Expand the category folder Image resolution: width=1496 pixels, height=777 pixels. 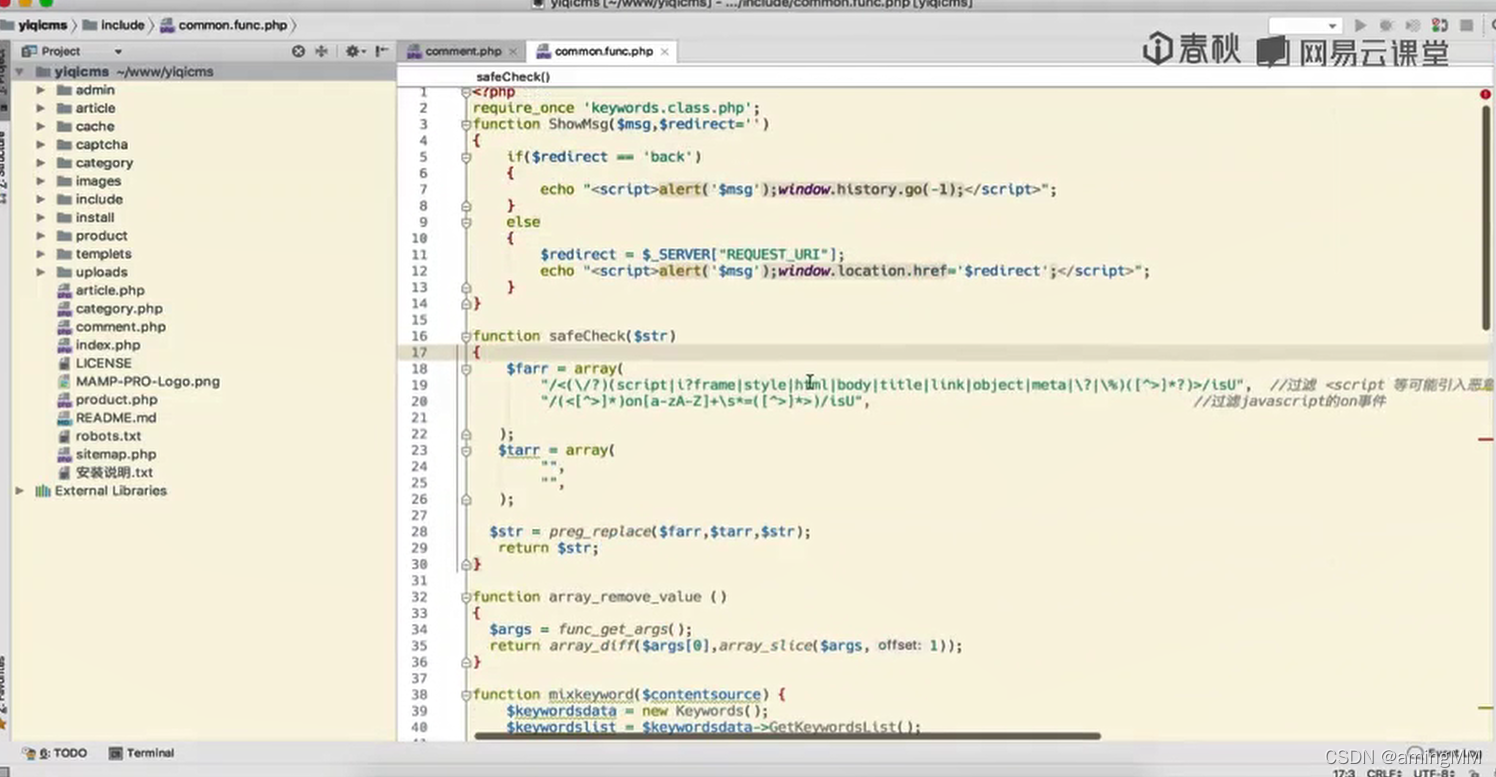pyautogui.click(x=41, y=163)
